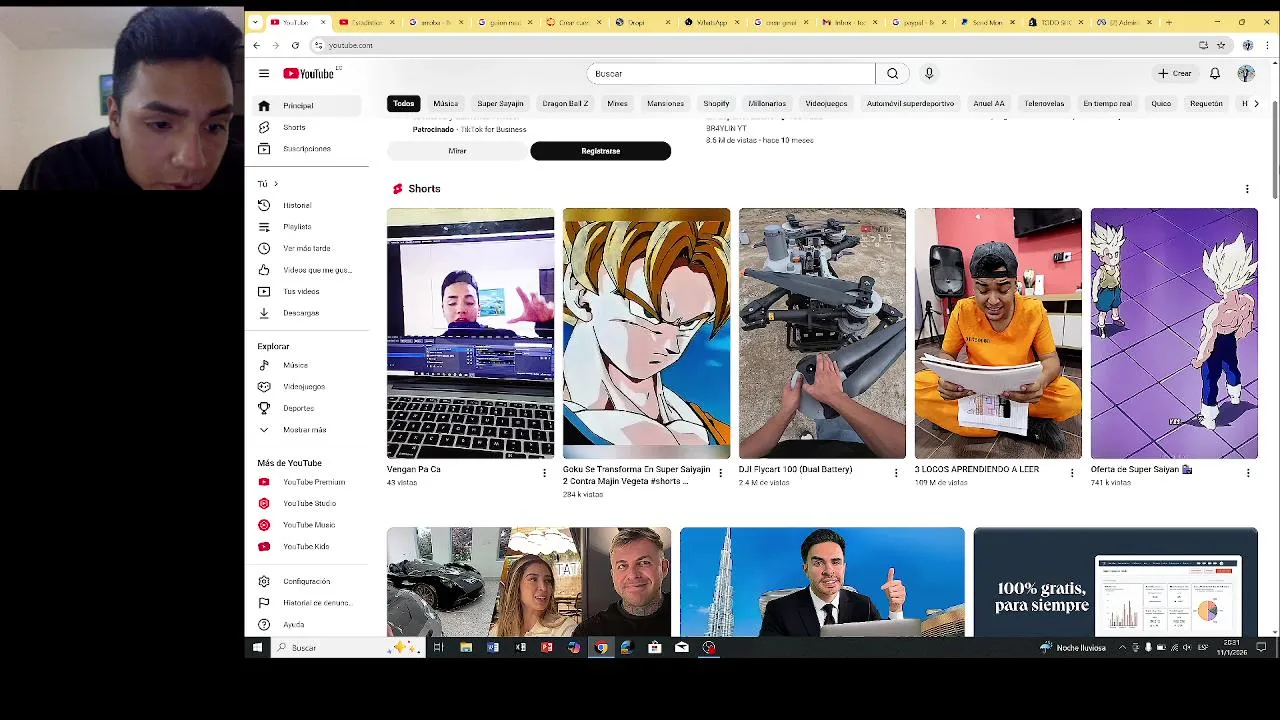
Task: Explore Música in the sidebar
Action: coord(305,365)
